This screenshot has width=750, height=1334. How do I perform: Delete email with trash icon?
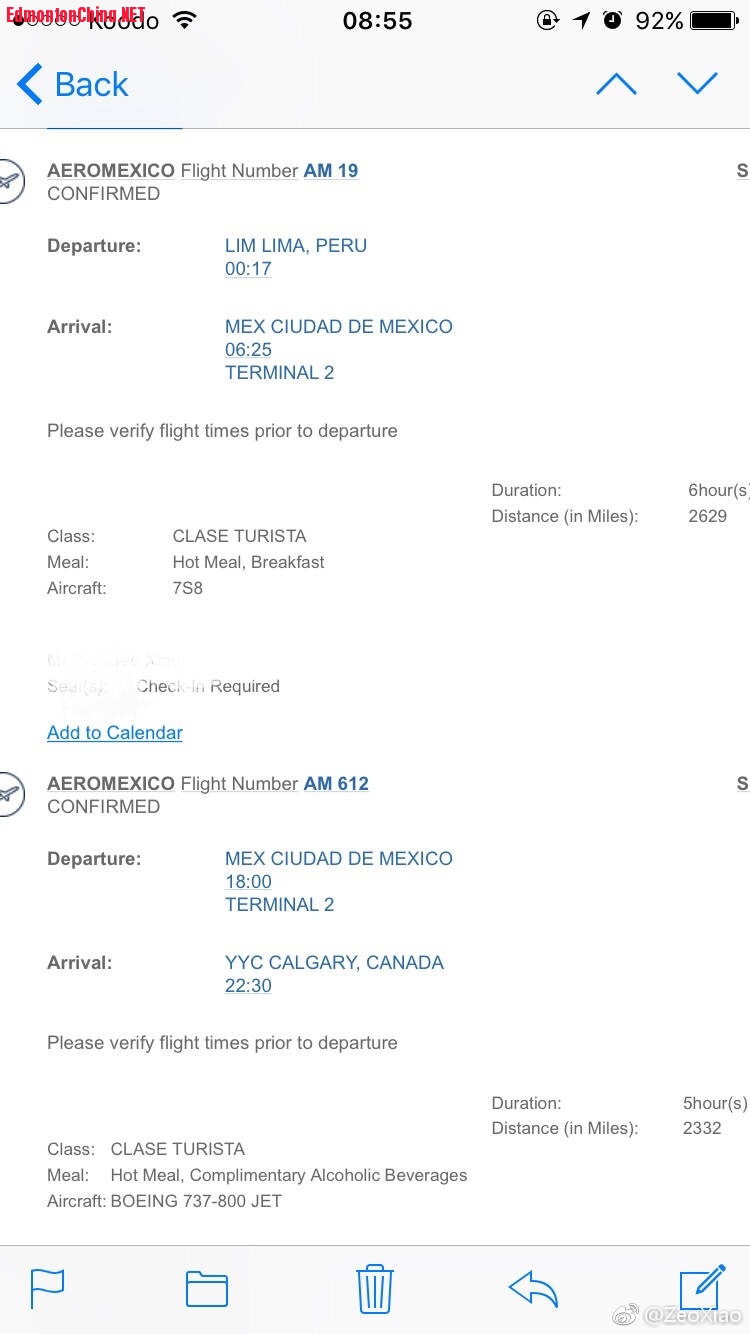tap(375, 1288)
